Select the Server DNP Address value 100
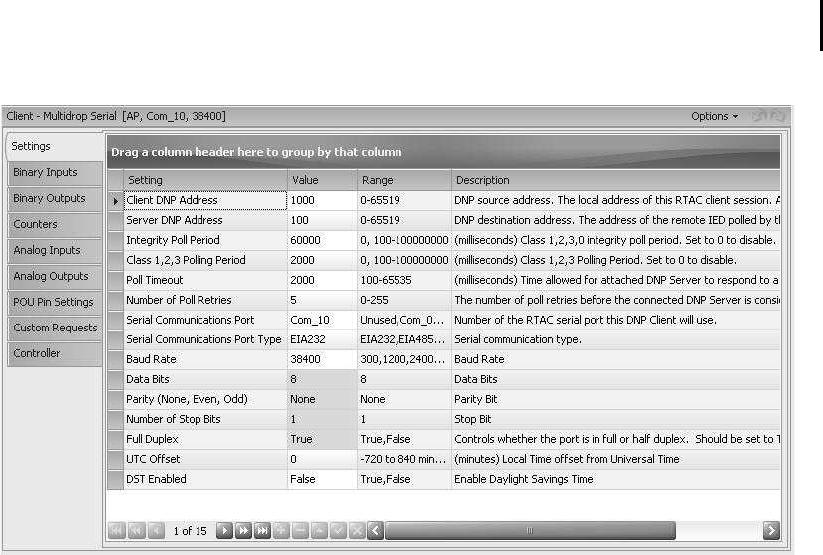 pyautogui.click(x=322, y=221)
